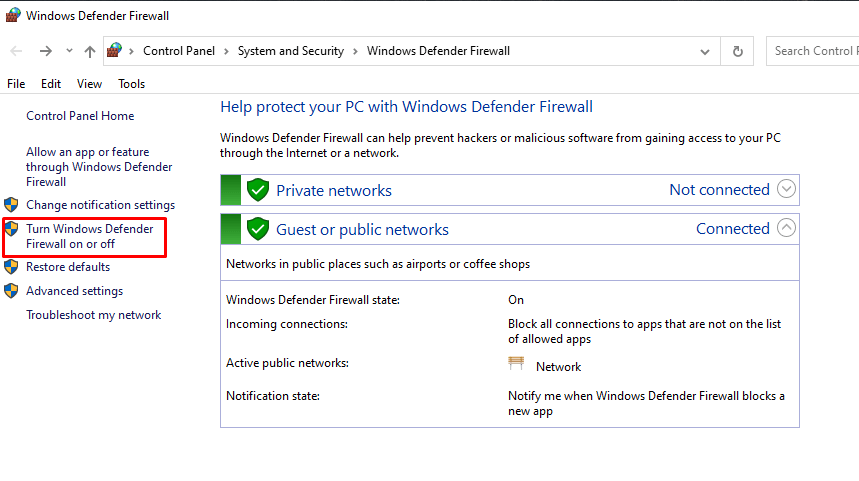Click the green shield beside Guest or public networks

tap(258, 229)
